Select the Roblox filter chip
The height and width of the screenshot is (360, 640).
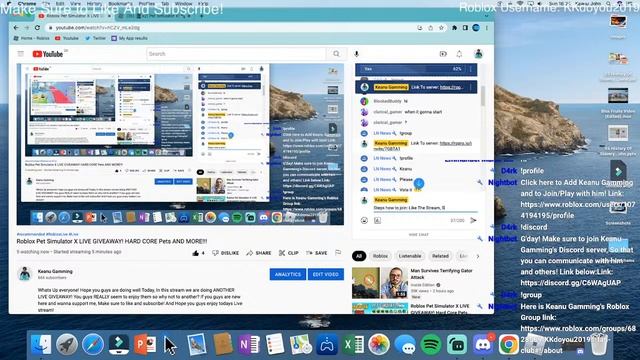click(x=380, y=256)
